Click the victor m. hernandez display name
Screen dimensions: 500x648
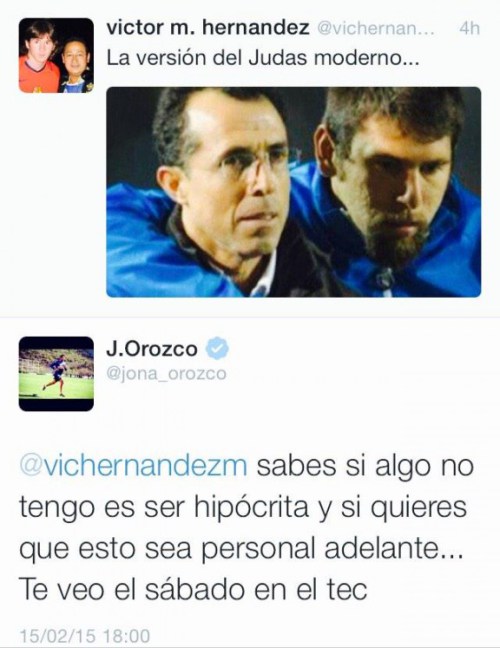click(208, 28)
